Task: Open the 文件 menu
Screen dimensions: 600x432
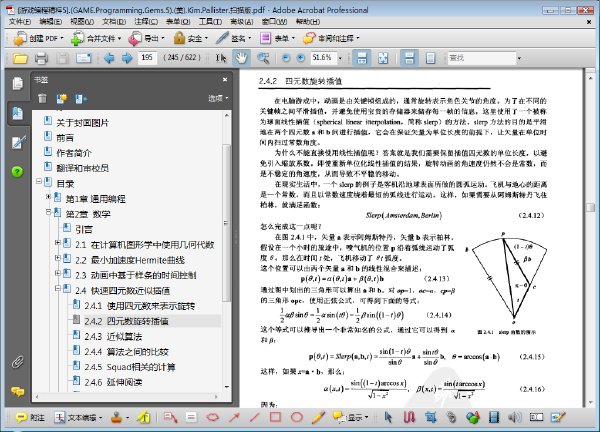Action: pos(20,21)
